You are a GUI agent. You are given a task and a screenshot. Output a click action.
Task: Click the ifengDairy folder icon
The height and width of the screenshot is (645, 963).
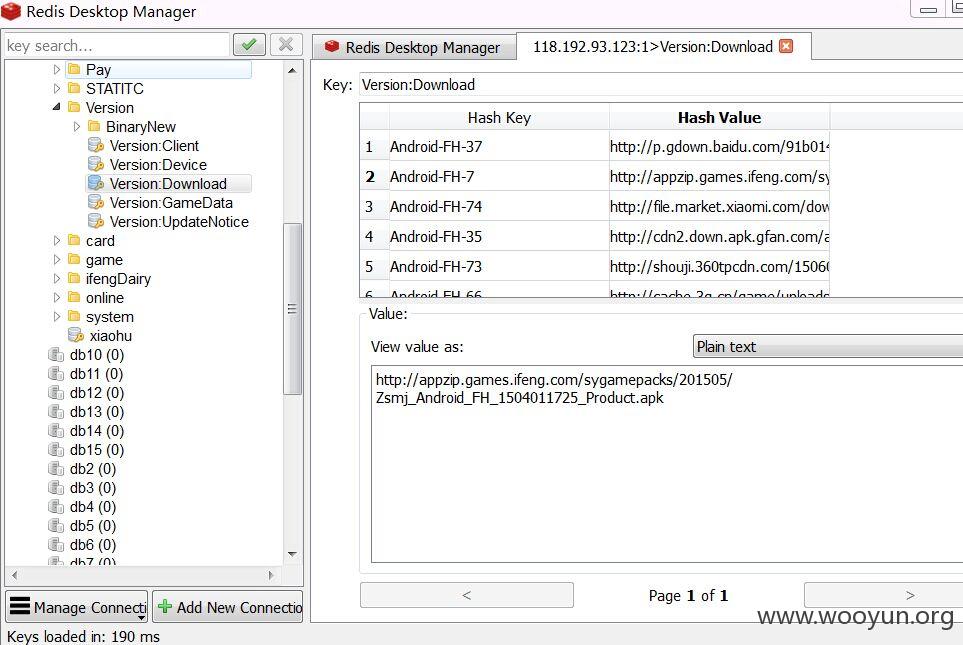tap(74, 278)
